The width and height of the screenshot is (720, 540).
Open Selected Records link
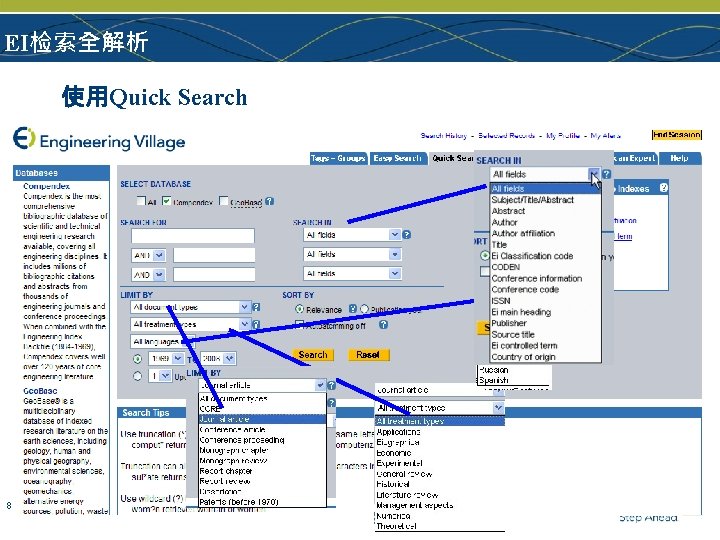click(506, 135)
